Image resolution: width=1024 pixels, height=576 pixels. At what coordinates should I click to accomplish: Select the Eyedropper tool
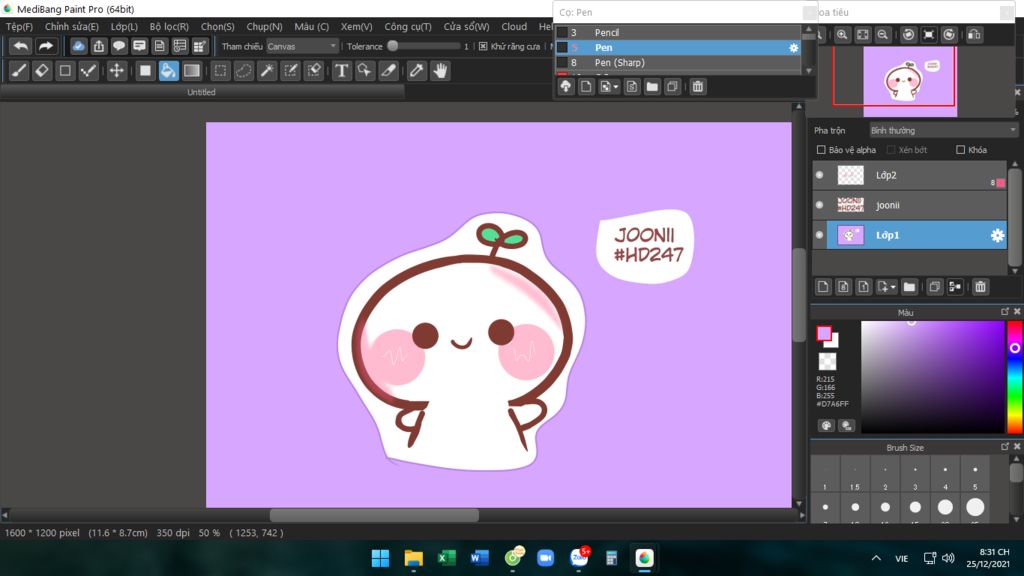pyautogui.click(x=416, y=71)
